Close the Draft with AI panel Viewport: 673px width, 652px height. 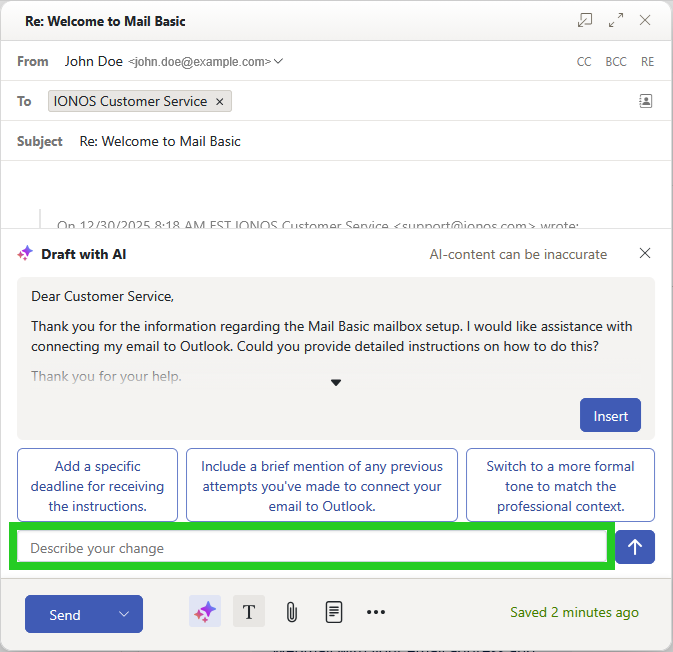click(645, 253)
